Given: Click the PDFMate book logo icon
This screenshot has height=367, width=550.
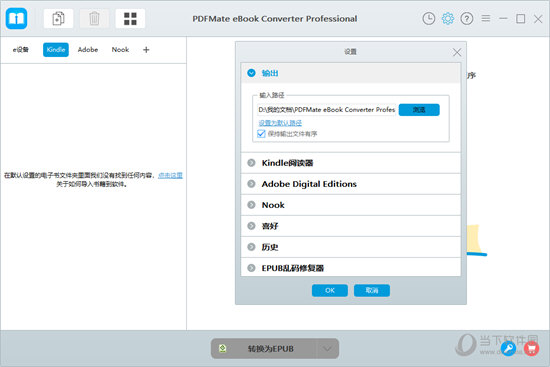Looking at the screenshot, I should click(16, 18).
